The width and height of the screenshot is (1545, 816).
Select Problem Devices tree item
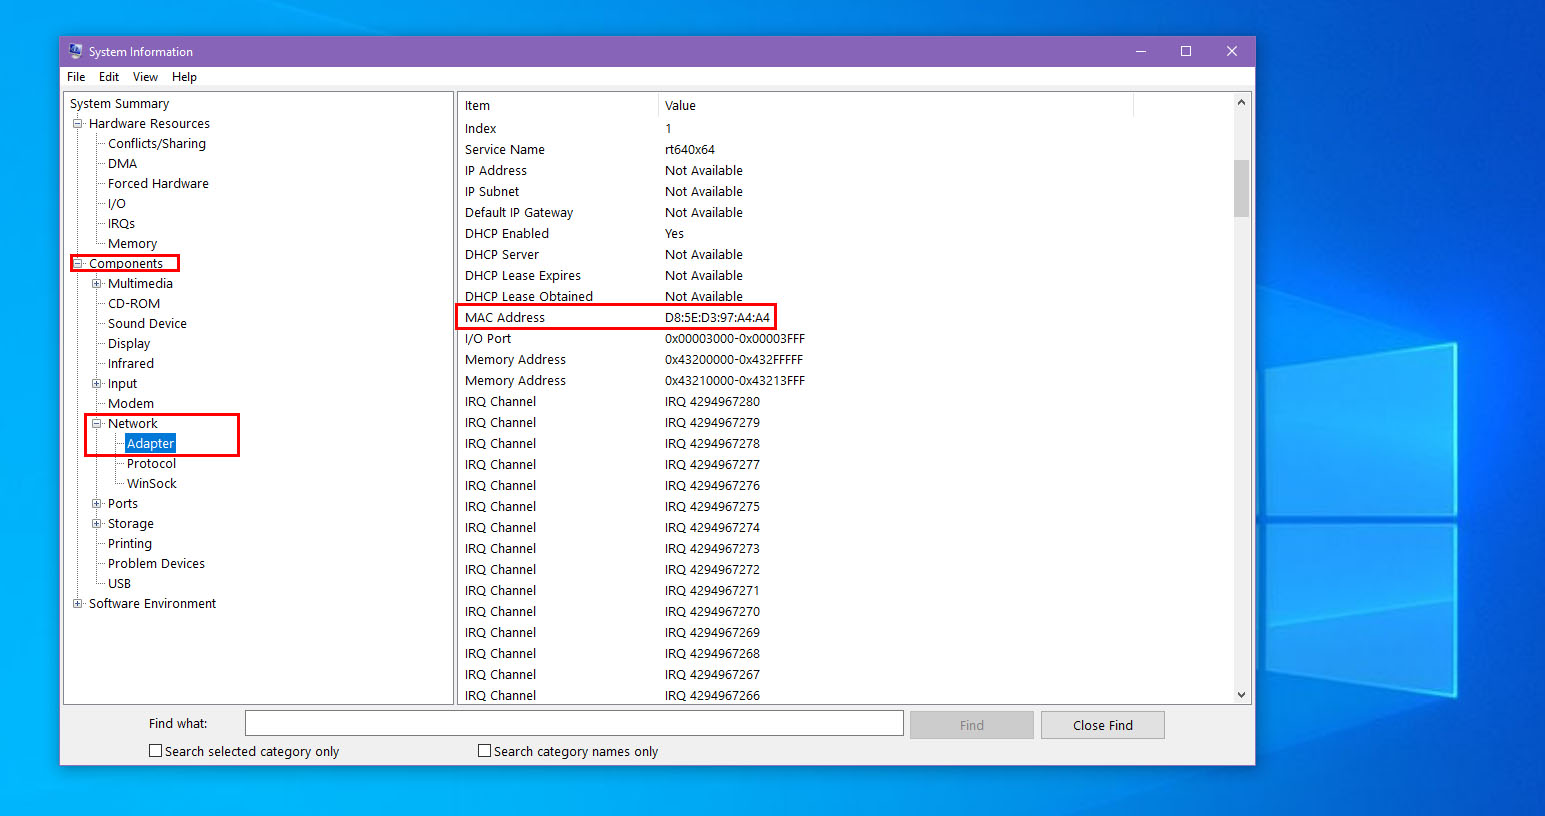click(x=156, y=564)
